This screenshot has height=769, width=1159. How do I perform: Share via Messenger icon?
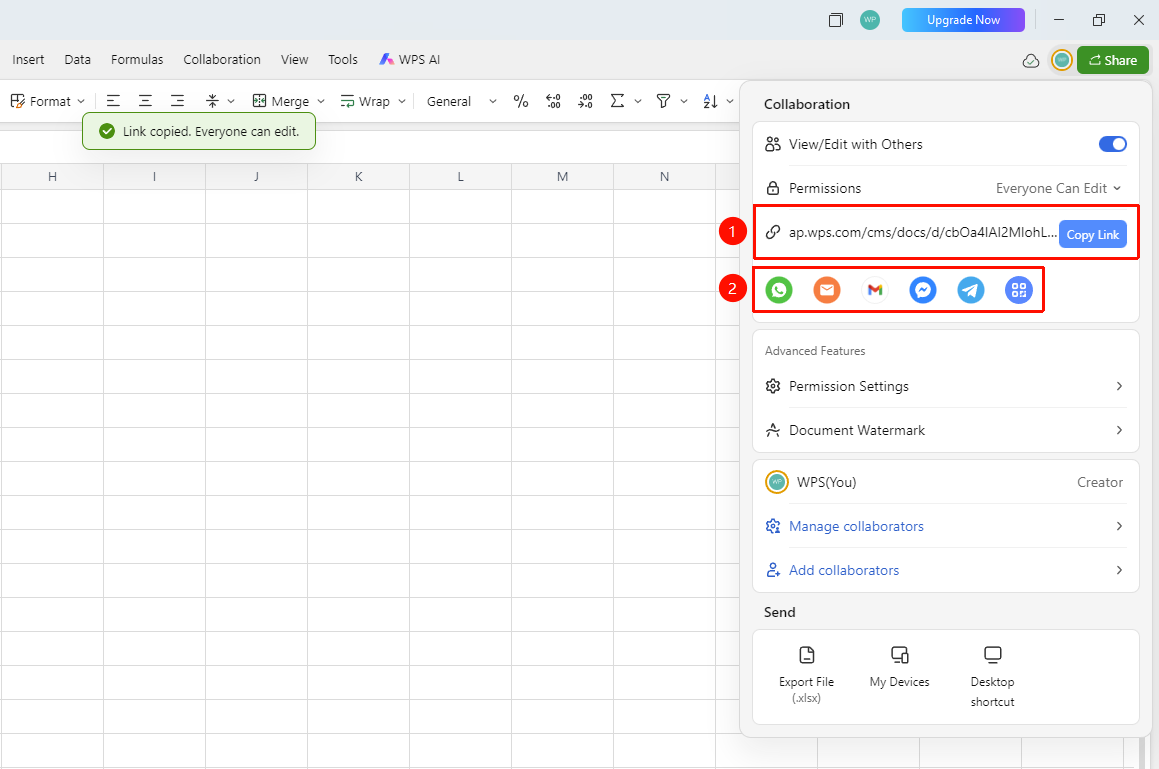point(922,290)
